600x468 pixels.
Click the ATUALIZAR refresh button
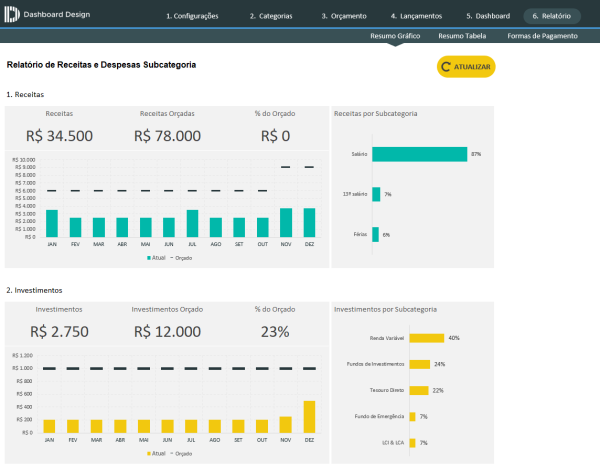tap(466, 67)
